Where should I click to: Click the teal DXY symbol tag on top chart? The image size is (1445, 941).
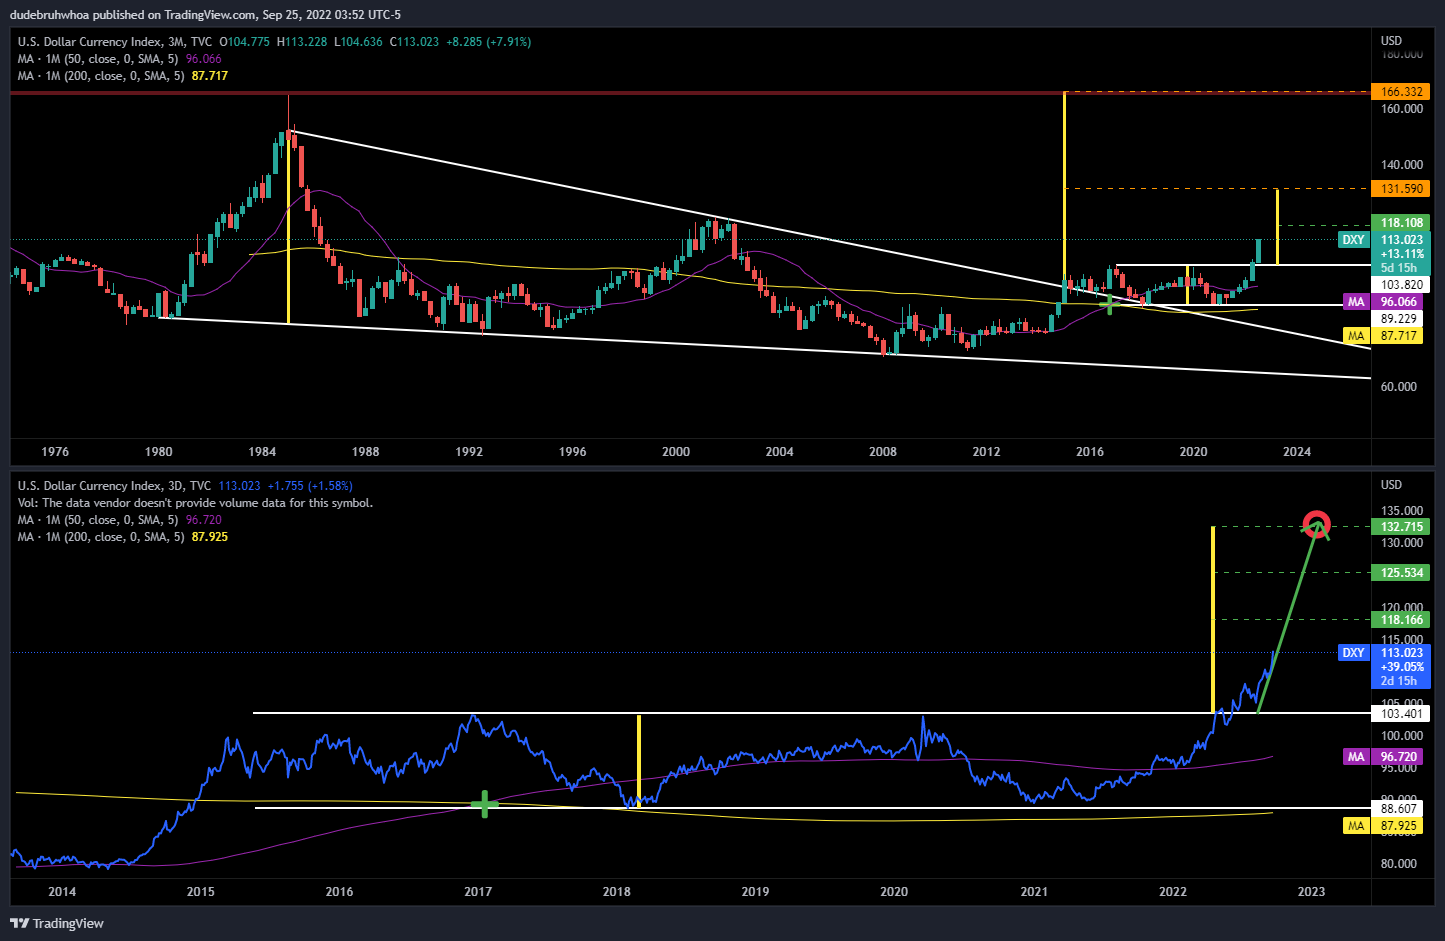coord(1353,240)
